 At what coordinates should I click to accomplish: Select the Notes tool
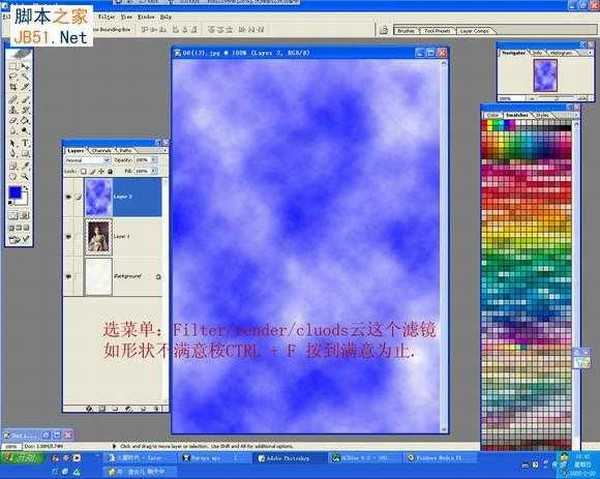(13, 166)
